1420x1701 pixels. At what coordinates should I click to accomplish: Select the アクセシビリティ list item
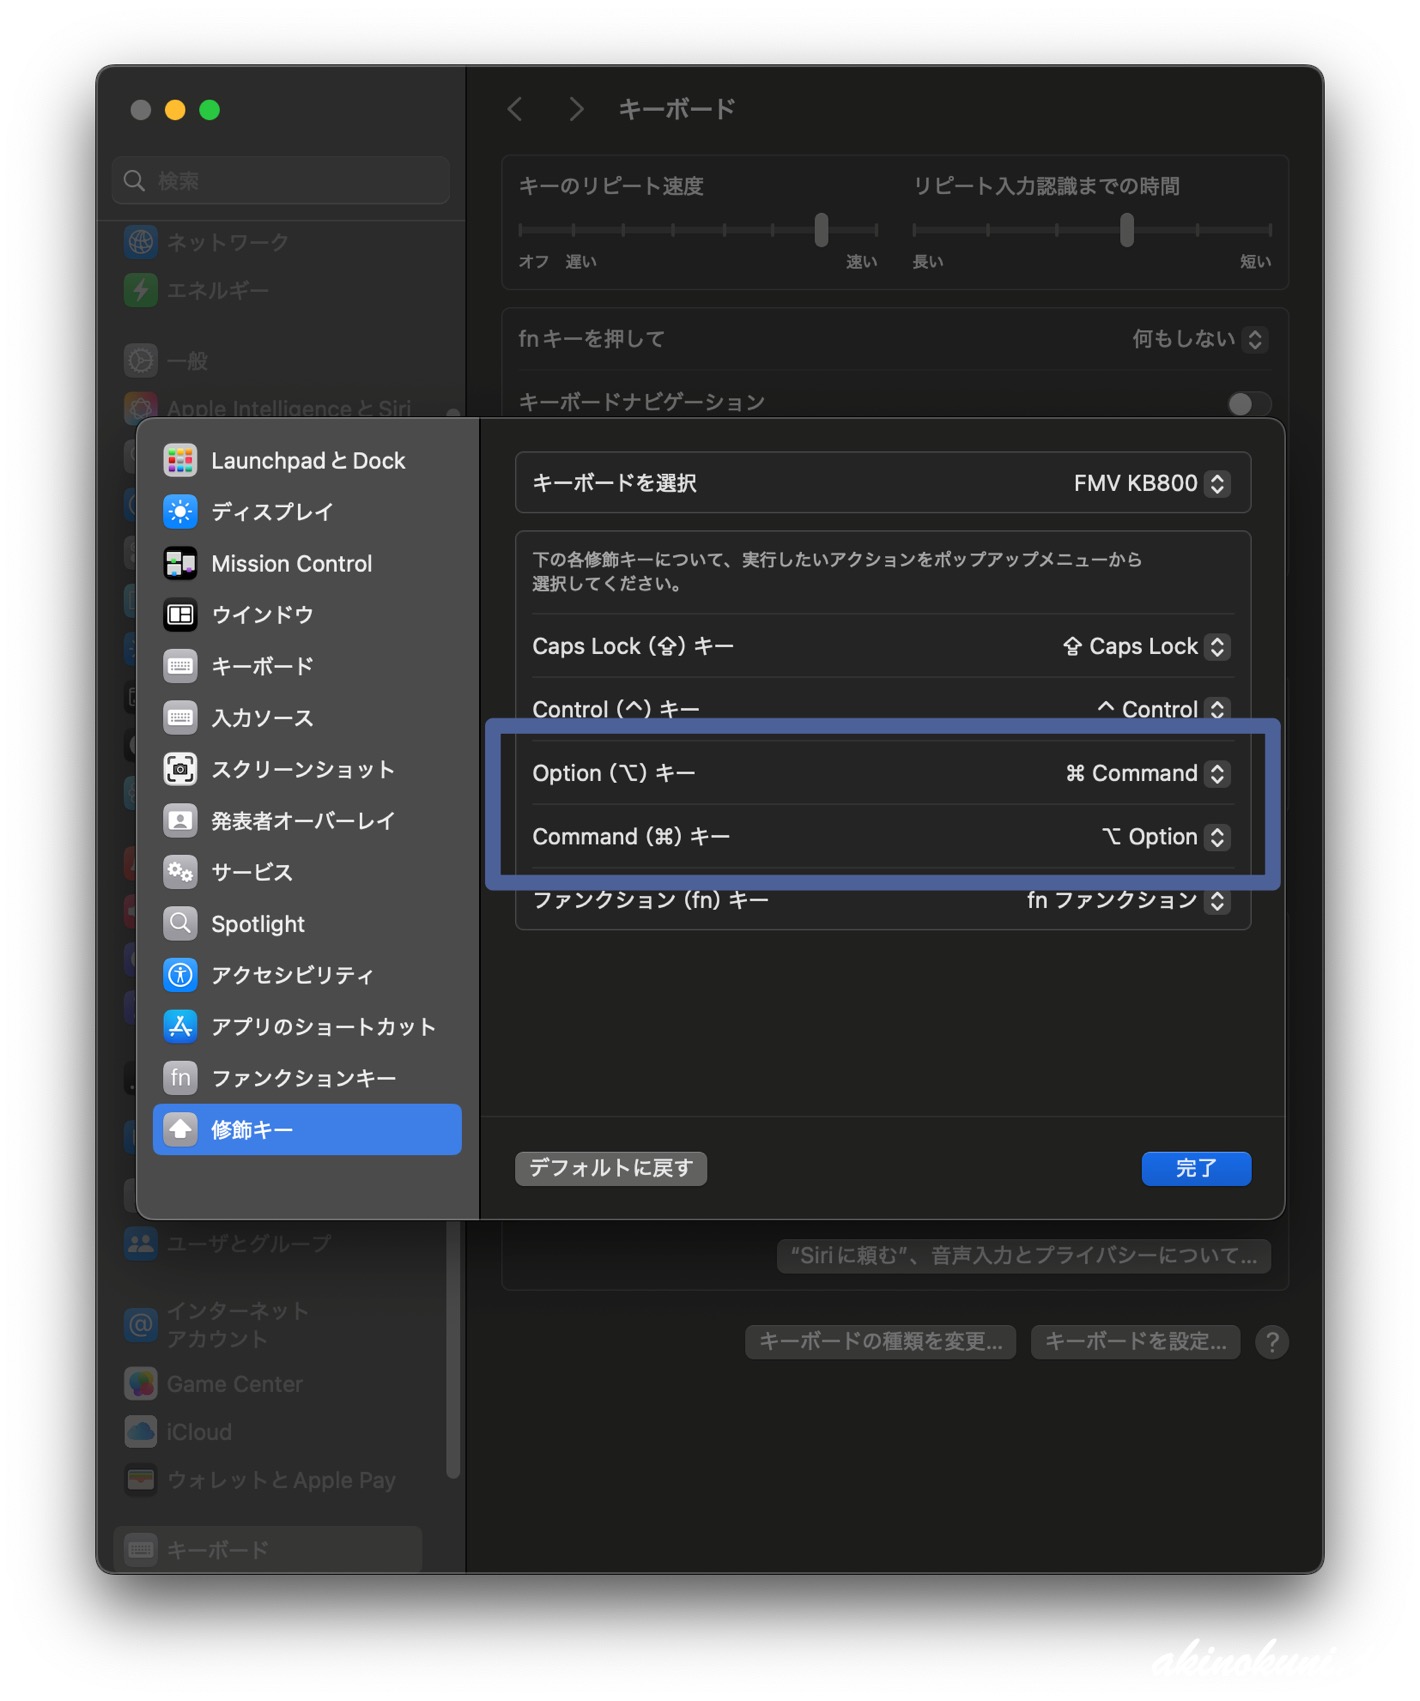coord(307,975)
